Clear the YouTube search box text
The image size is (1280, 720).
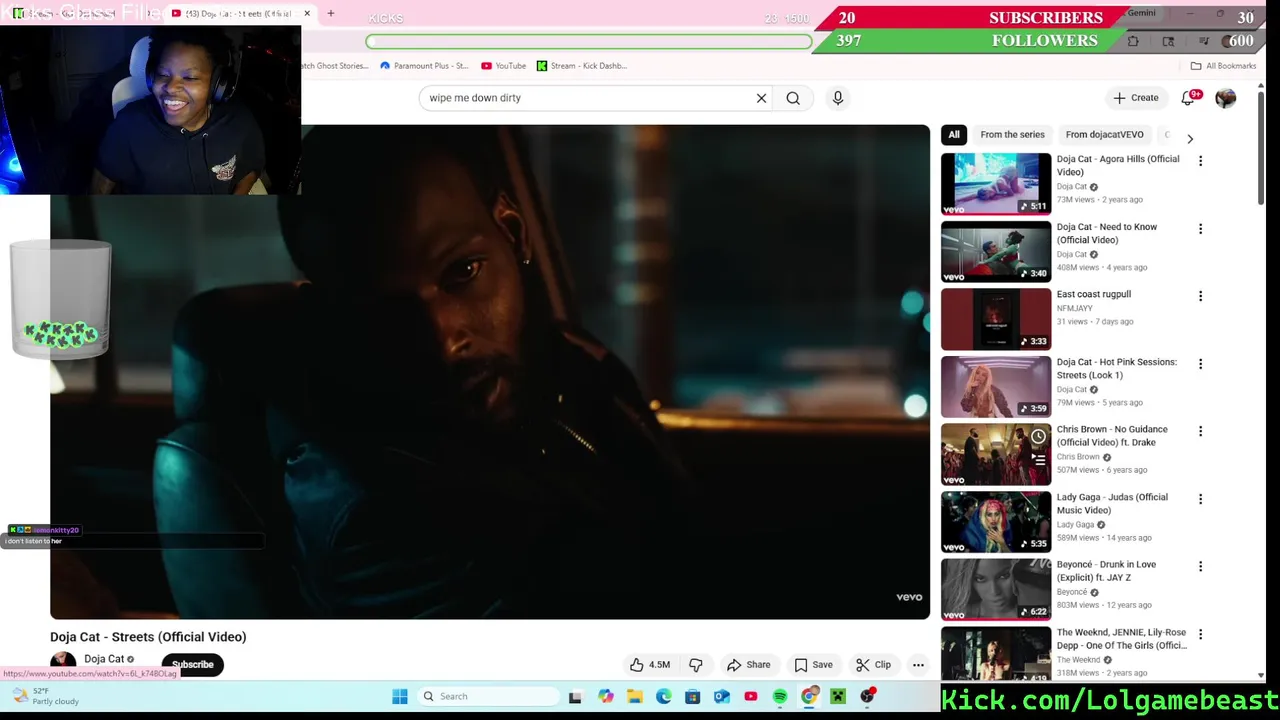coord(761,98)
